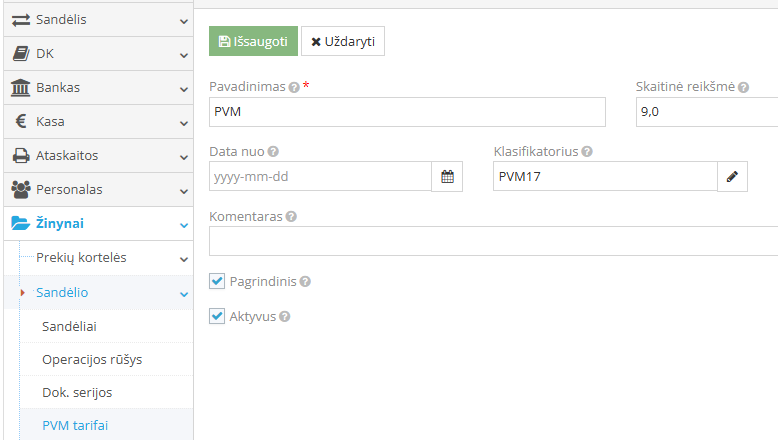Expand the Sandėlis menu chevron

(x=184, y=21)
